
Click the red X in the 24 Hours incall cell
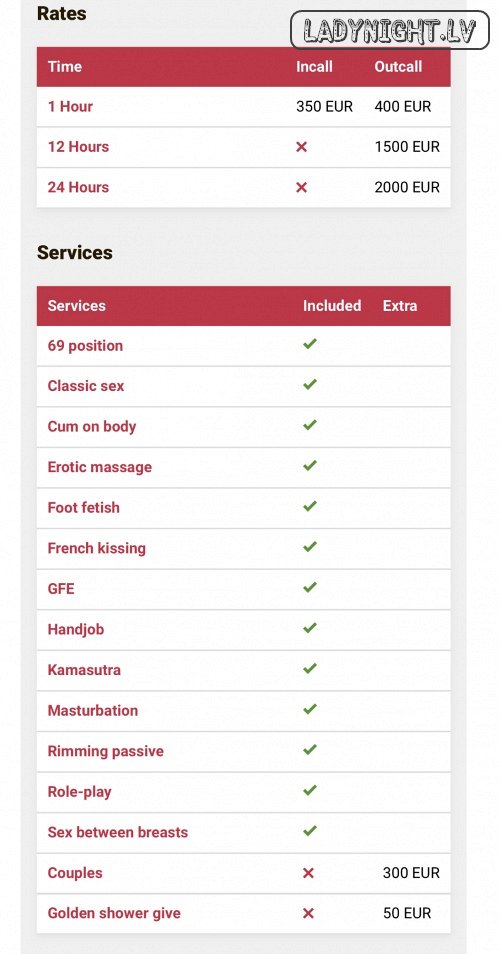301,187
